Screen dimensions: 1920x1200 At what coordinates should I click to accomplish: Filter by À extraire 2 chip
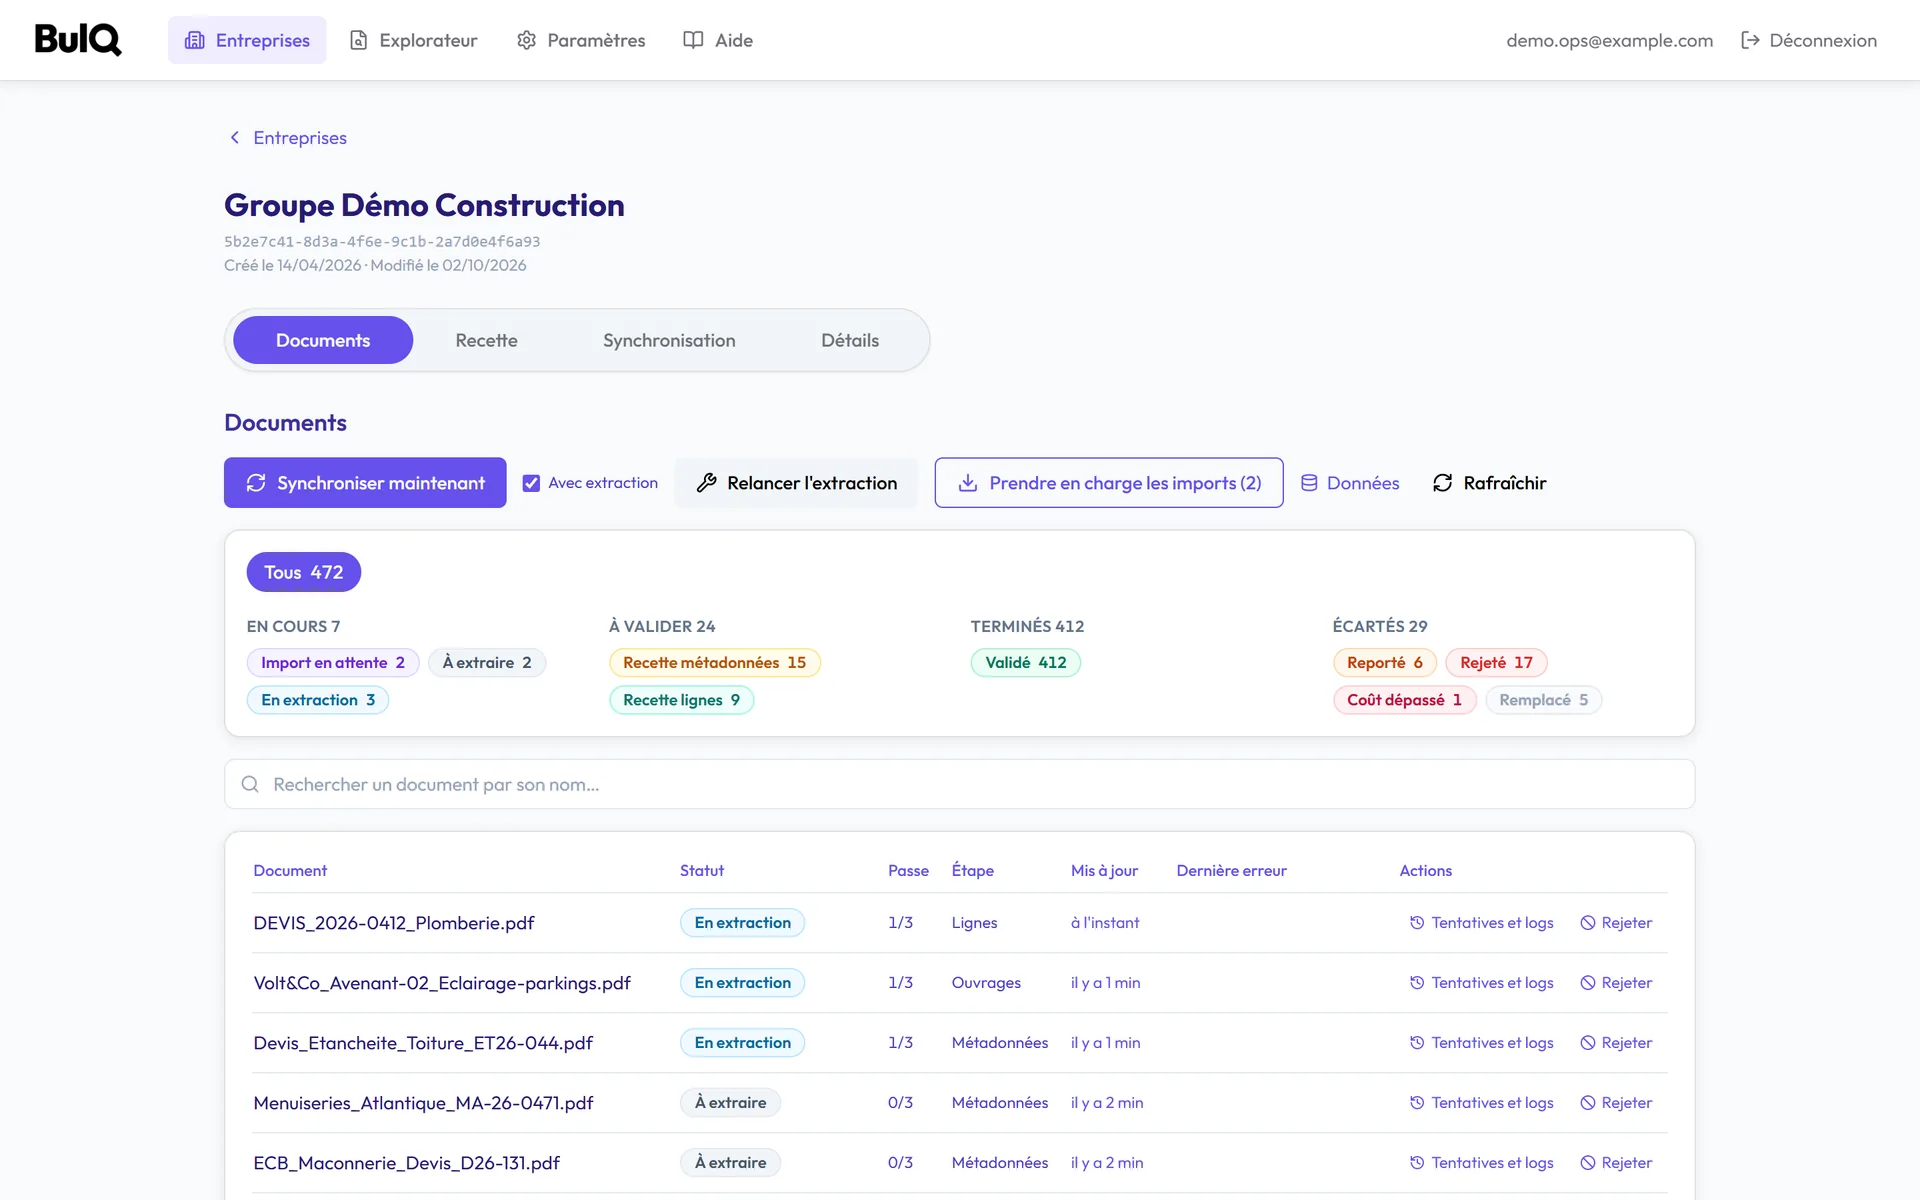pyautogui.click(x=487, y=663)
